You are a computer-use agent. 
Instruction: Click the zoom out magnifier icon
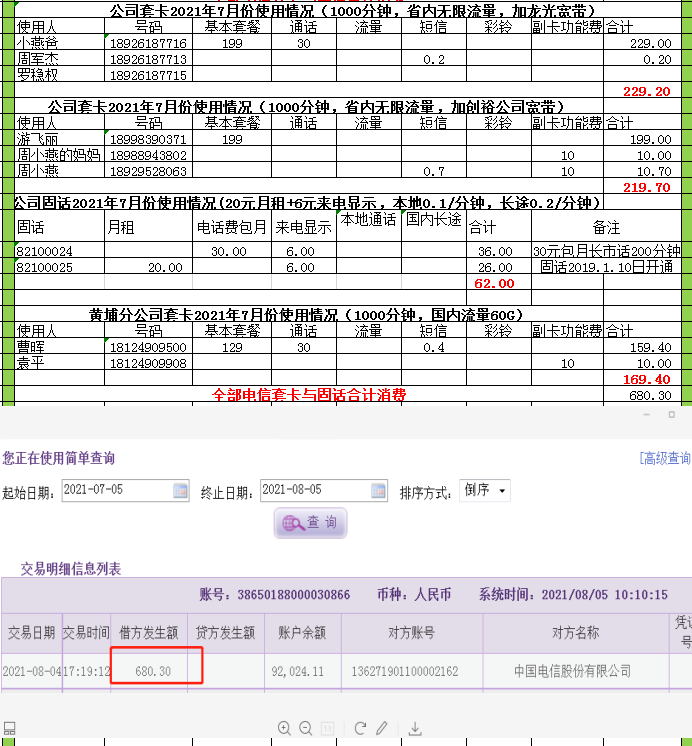coord(306,729)
